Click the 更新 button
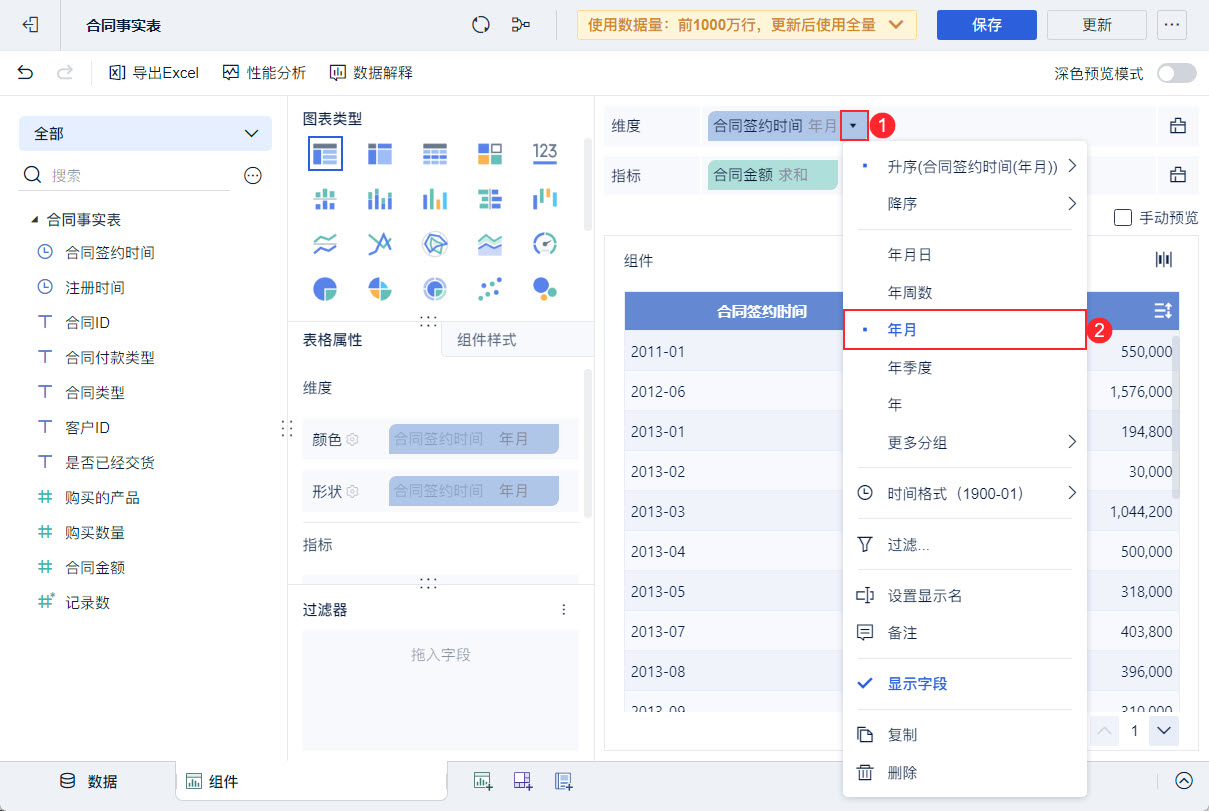The width and height of the screenshot is (1209, 811). point(1096,25)
